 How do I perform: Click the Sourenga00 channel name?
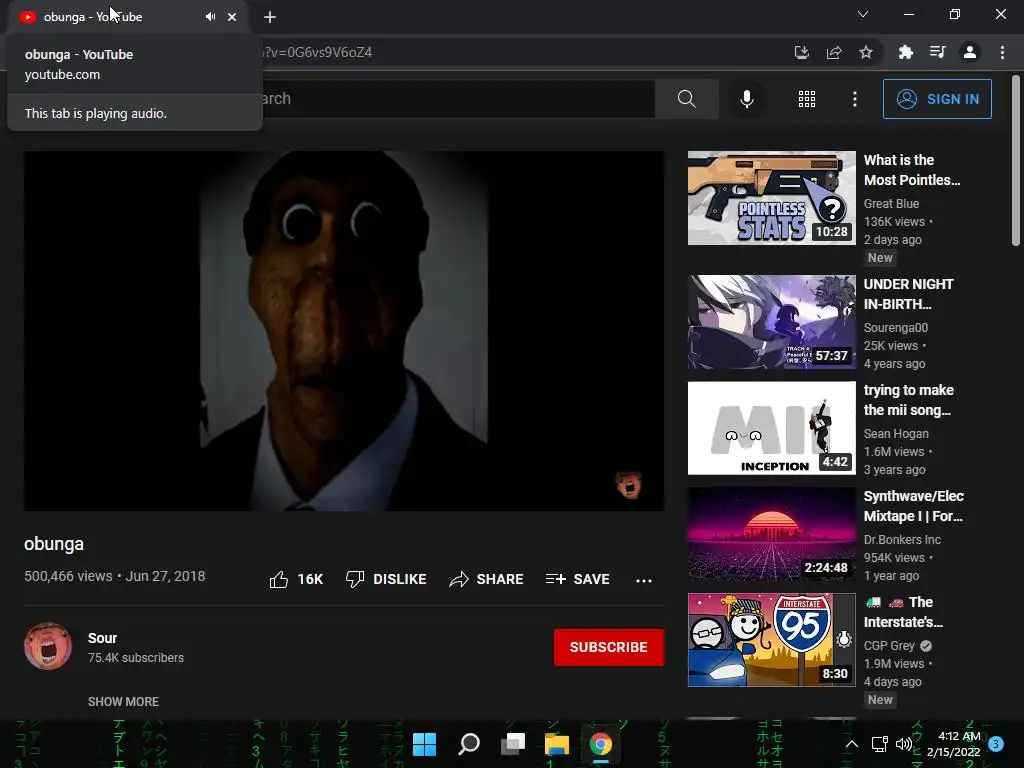[x=895, y=328]
